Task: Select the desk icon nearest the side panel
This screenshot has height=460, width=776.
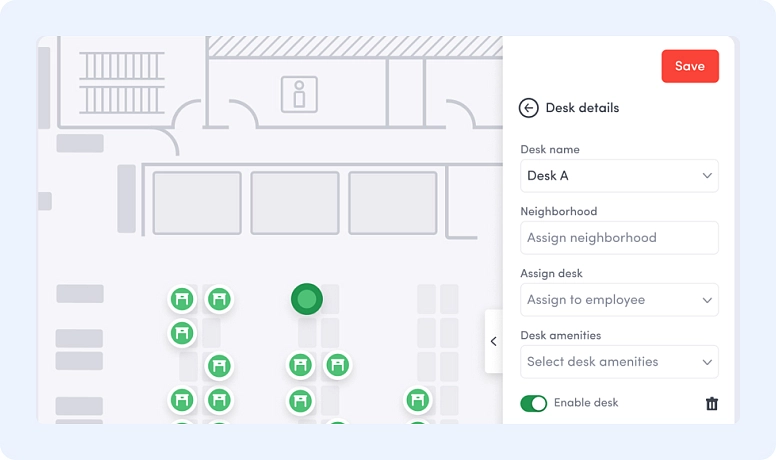Action: pos(418,401)
